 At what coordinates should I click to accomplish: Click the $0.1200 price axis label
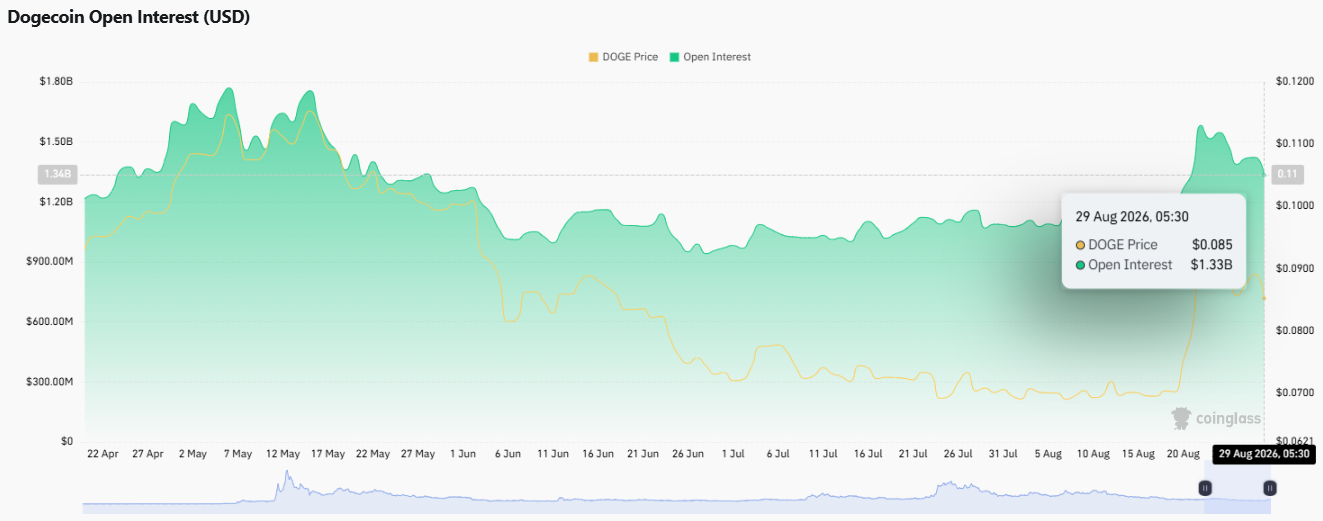click(1294, 81)
